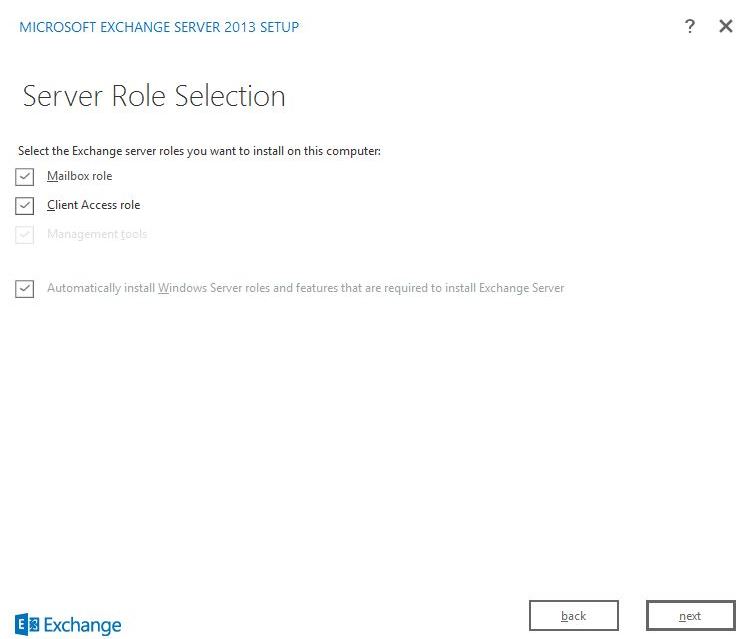Go back to the previous setup page
This screenshot has width=742, height=639.
574,615
